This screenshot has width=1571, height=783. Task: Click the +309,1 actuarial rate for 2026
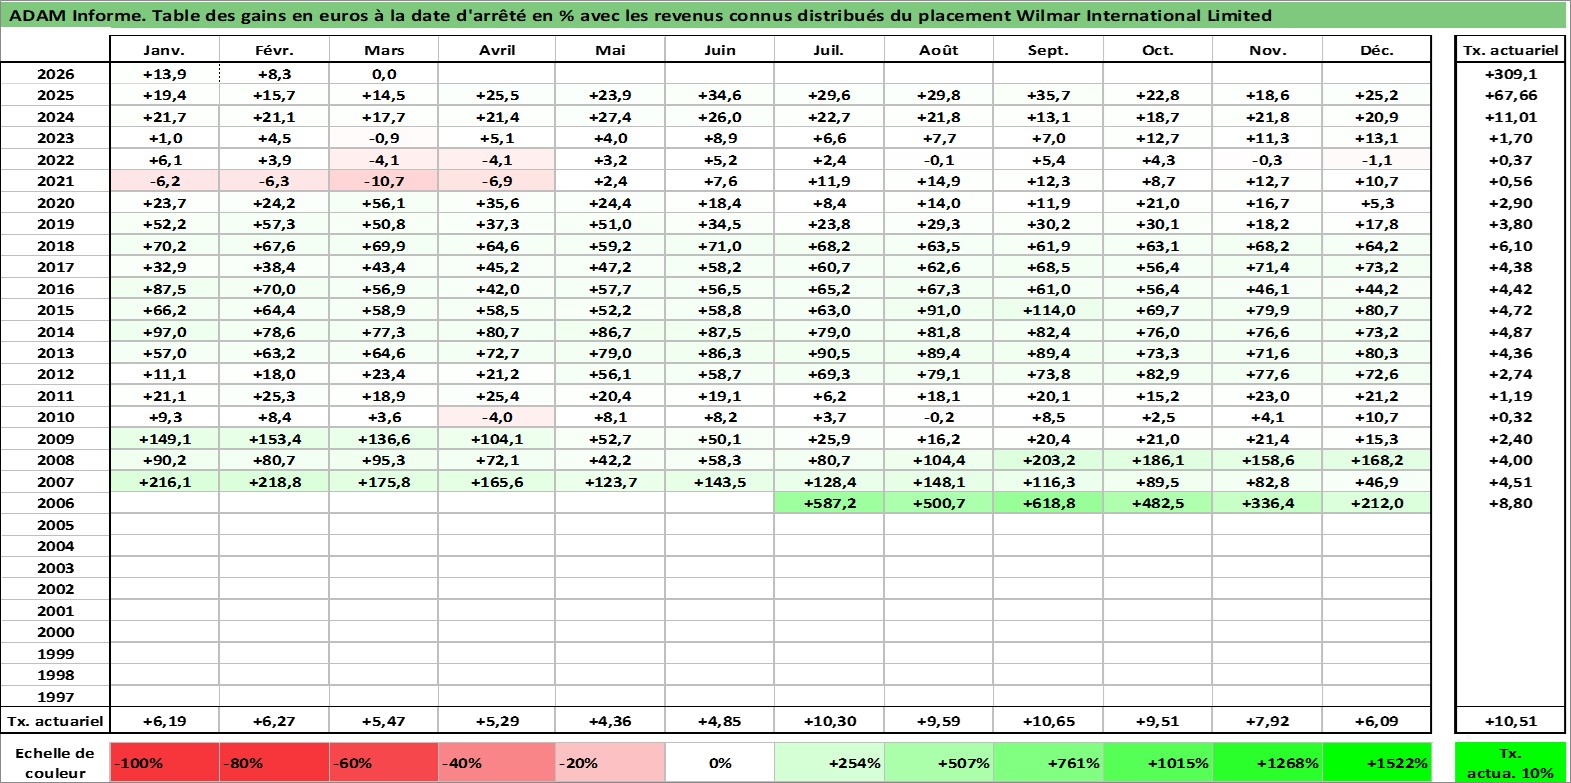pos(1510,74)
